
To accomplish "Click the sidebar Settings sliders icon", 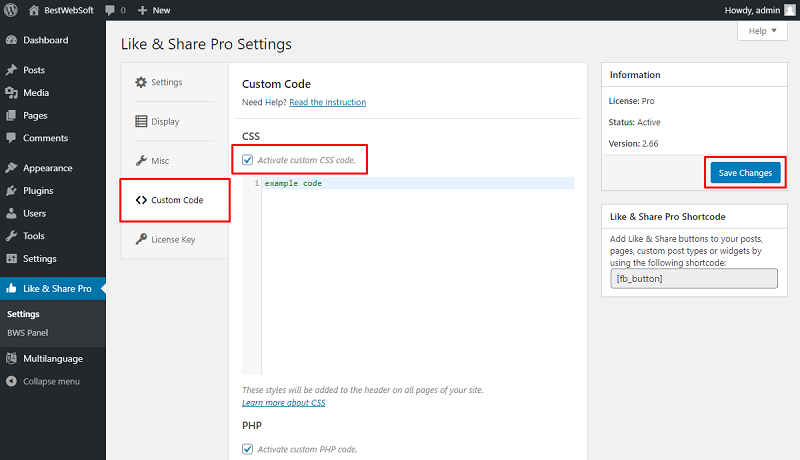I will coord(11,259).
